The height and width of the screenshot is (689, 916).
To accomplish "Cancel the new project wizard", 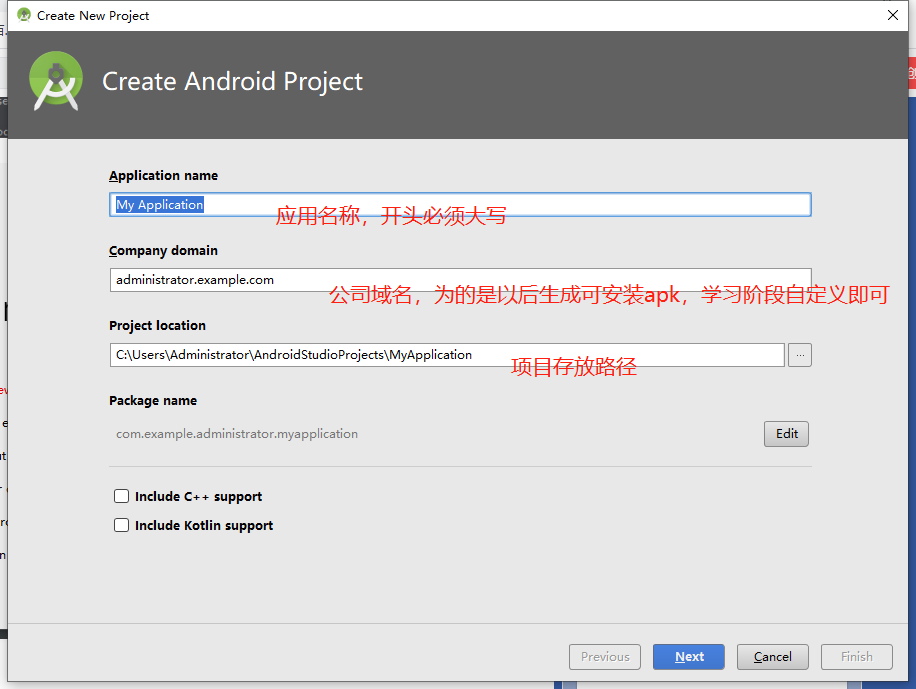I will [x=773, y=657].
